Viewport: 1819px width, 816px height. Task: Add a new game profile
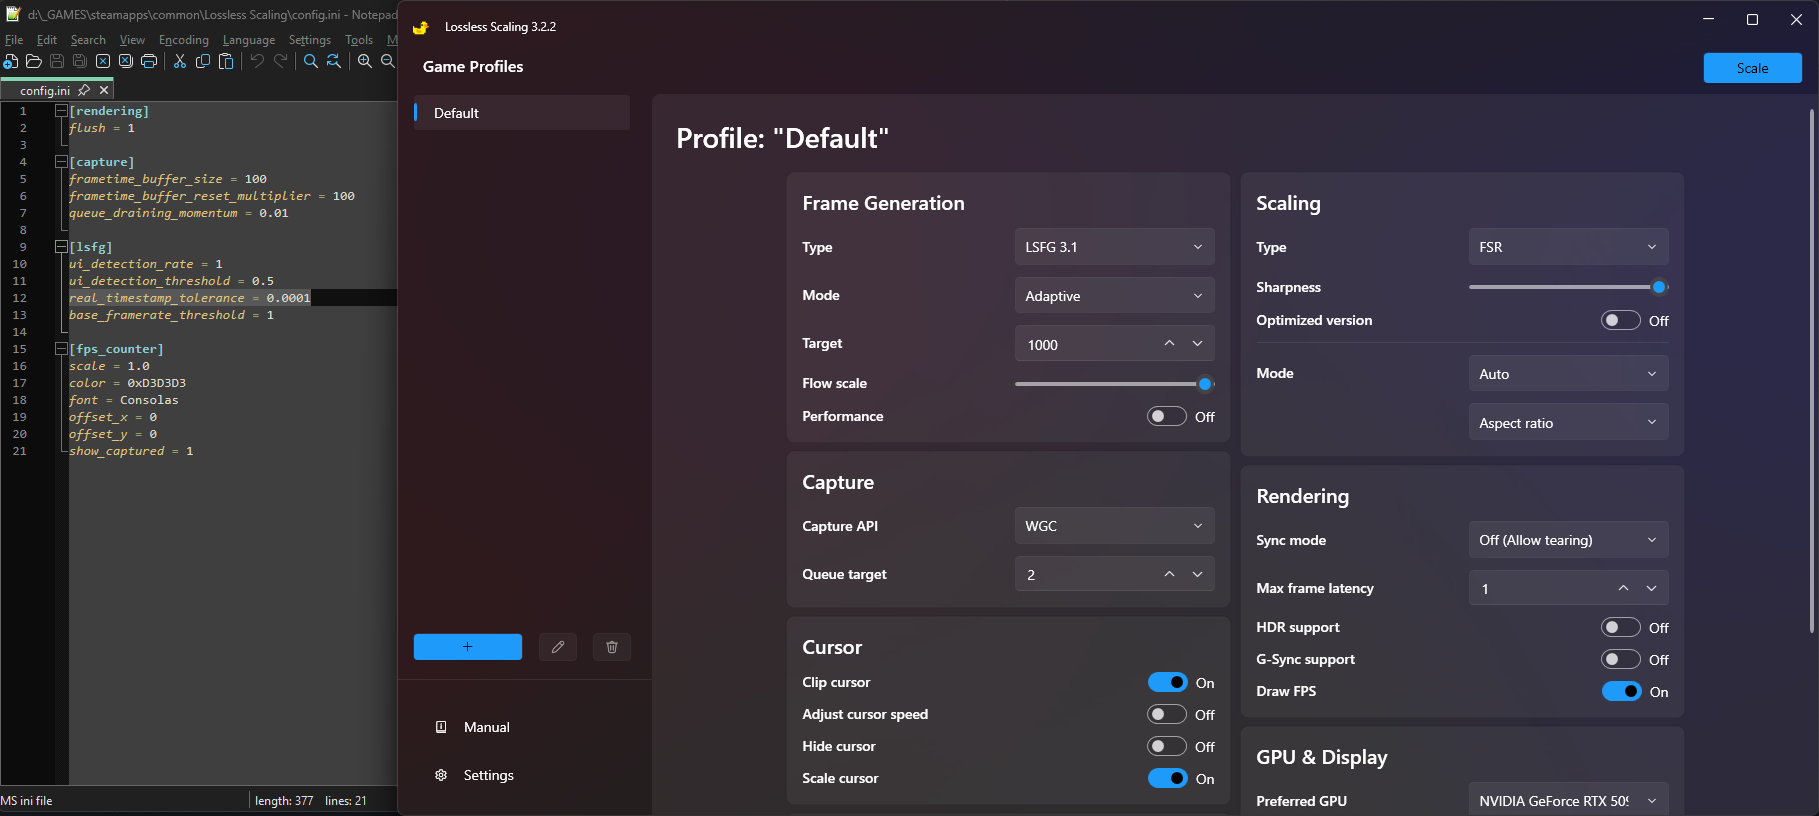(x=468, y=647)
